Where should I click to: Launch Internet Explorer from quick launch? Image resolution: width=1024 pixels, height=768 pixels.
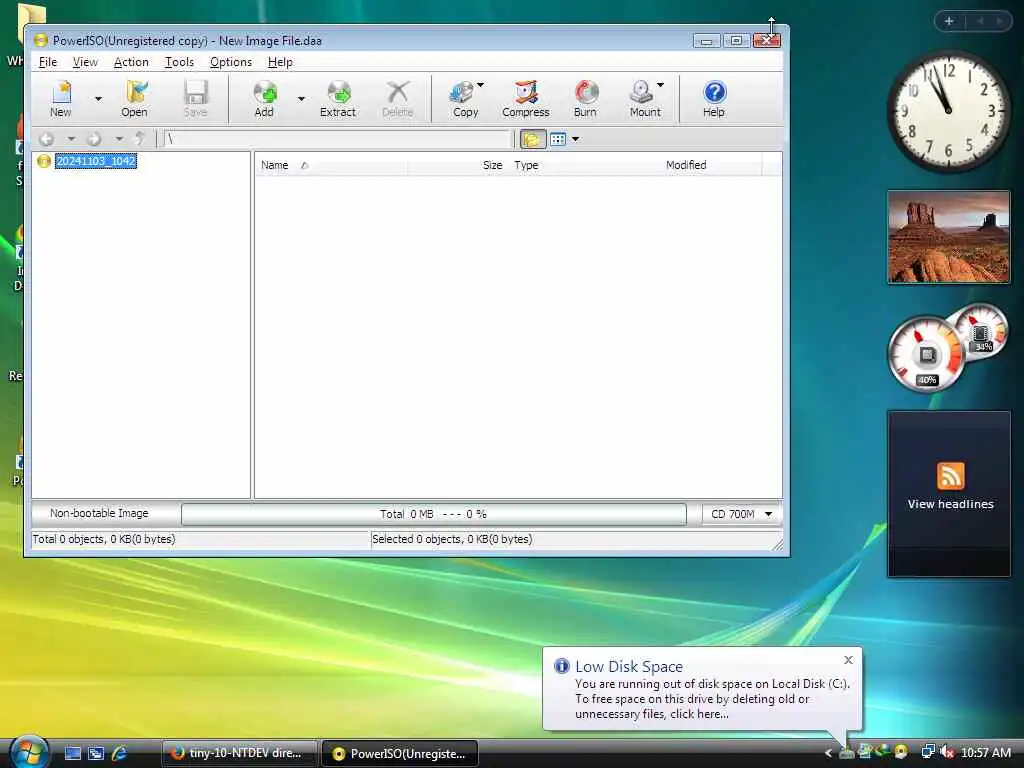120,753
